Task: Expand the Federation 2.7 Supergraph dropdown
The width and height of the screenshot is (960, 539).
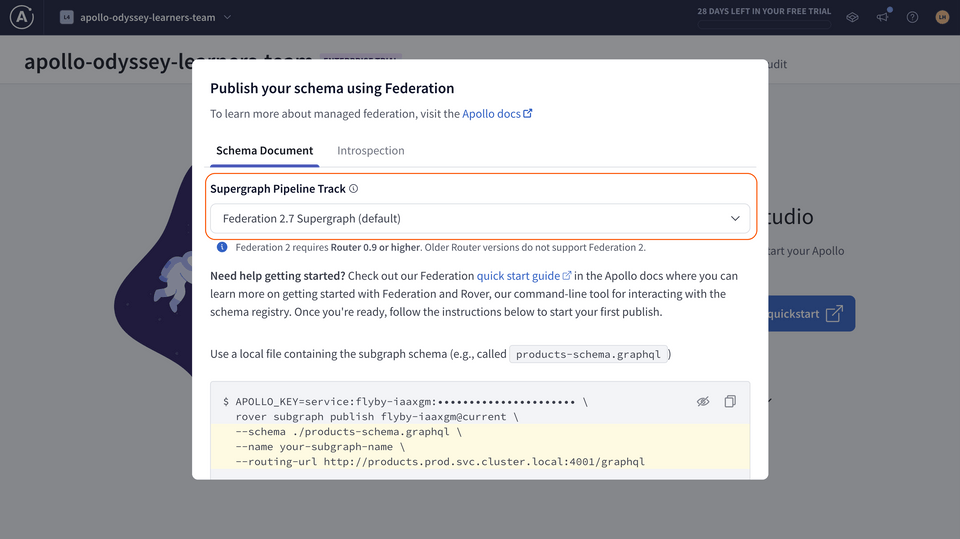Action: [480, 219]
